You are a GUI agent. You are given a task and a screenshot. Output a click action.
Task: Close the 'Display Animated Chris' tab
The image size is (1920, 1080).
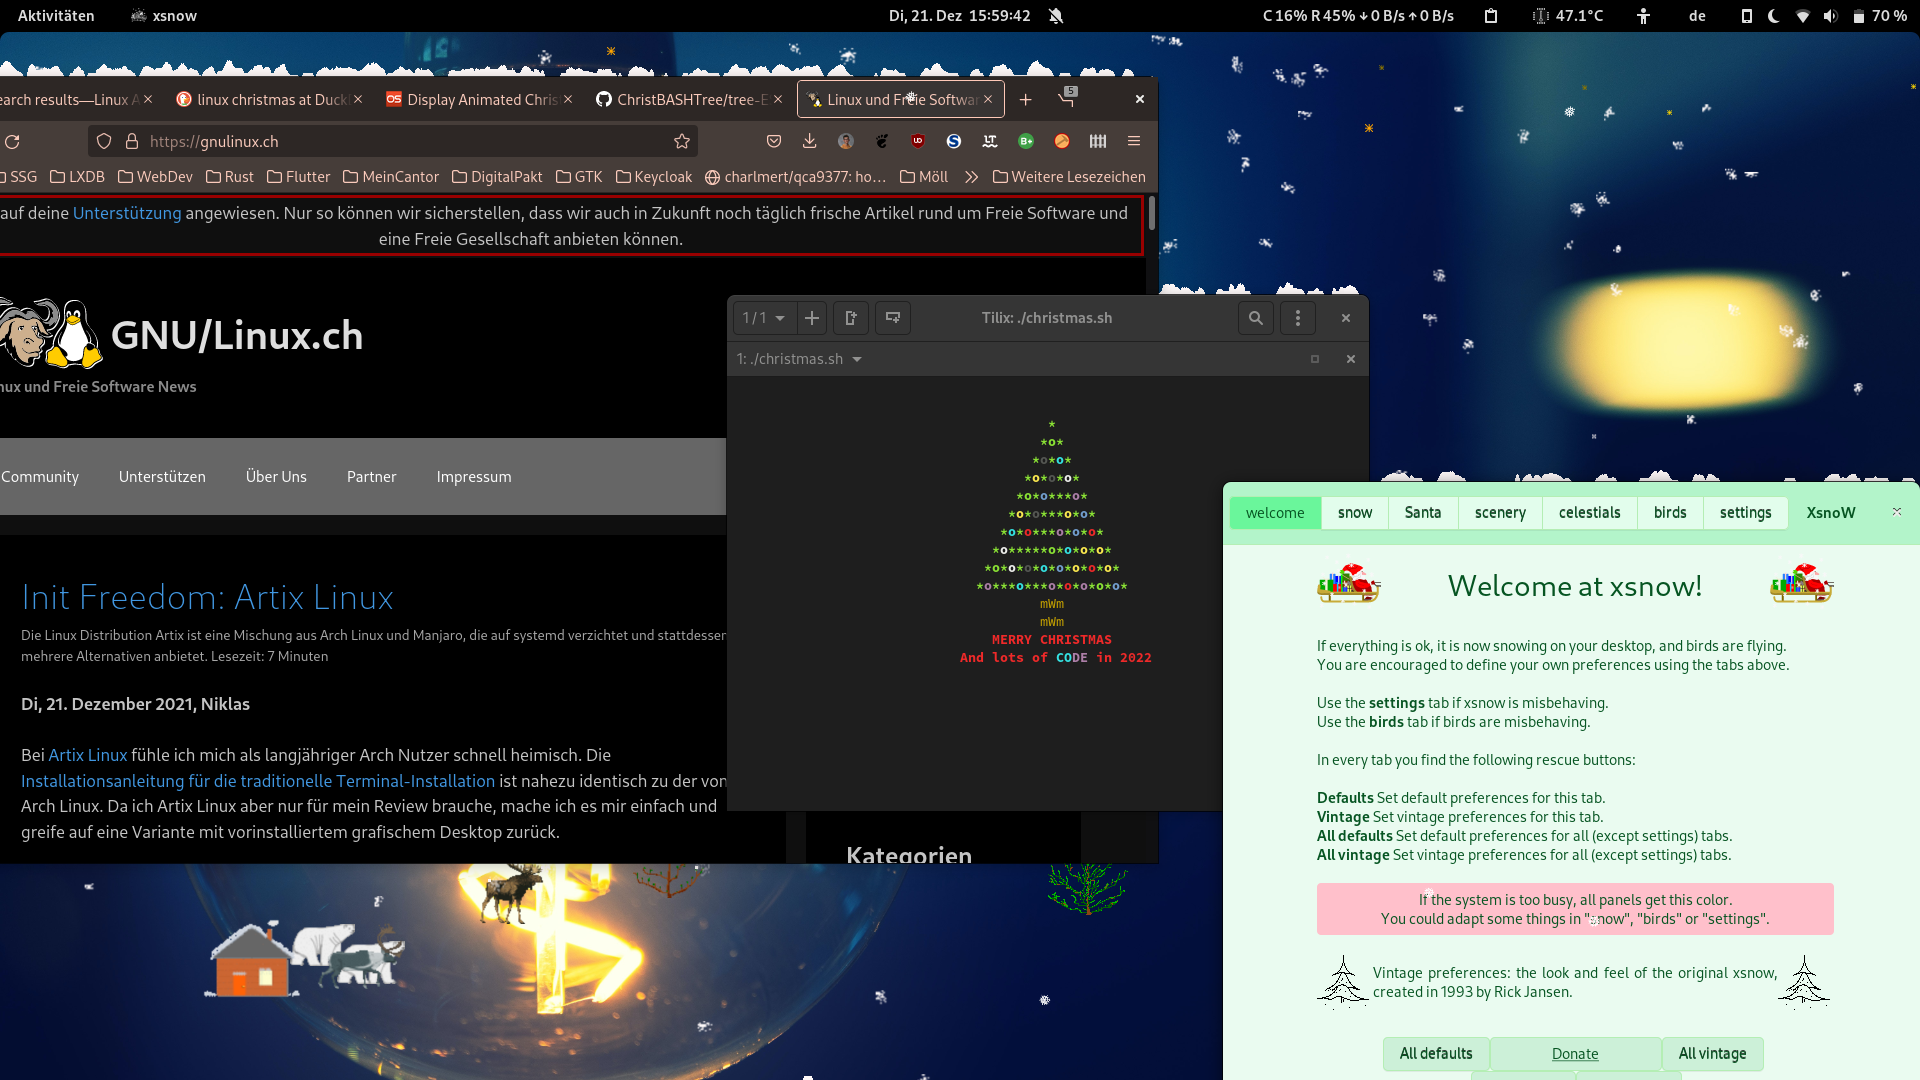pyautogui.click(x=568, y=100)
